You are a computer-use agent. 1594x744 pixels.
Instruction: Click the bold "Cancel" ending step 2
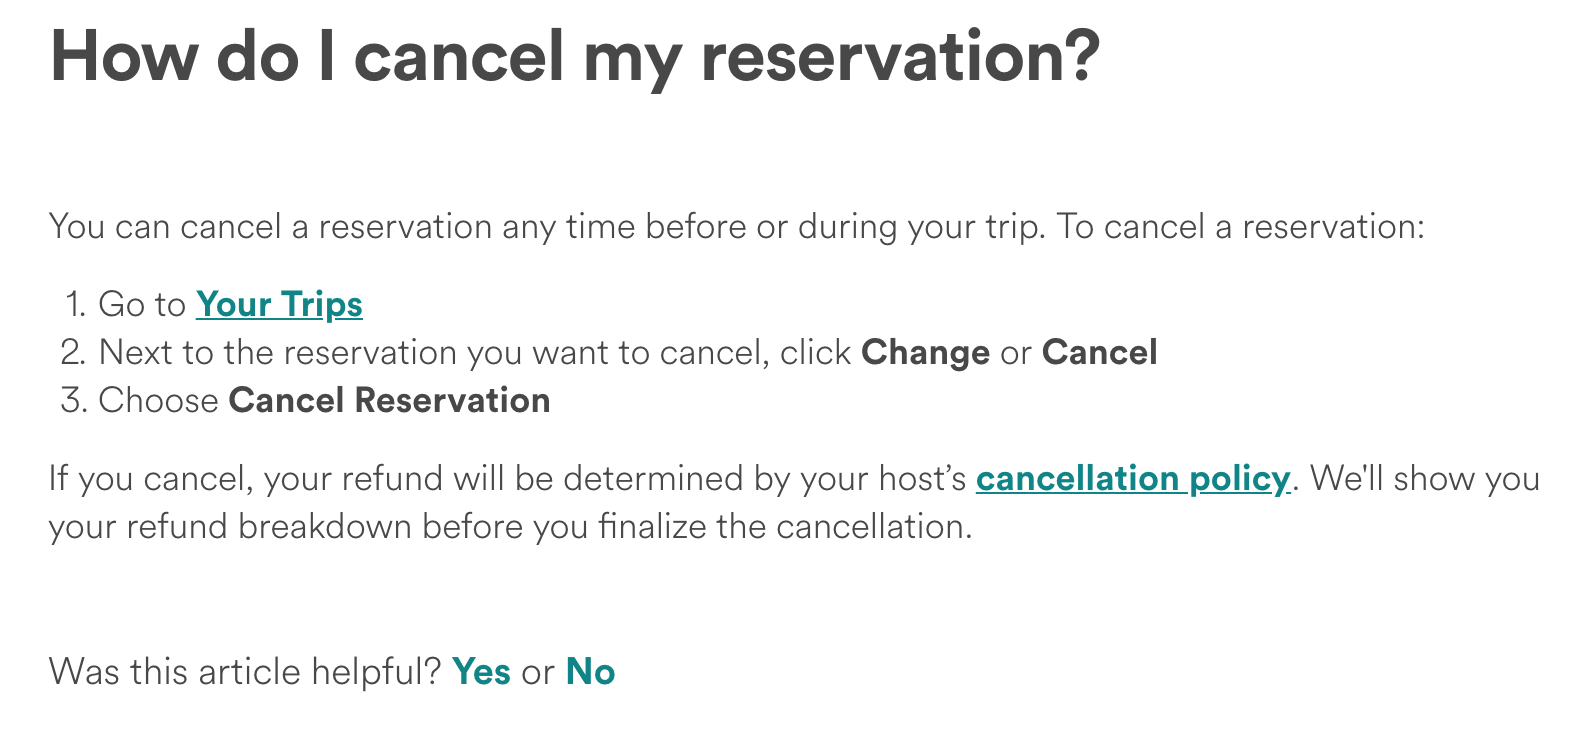1099,352
